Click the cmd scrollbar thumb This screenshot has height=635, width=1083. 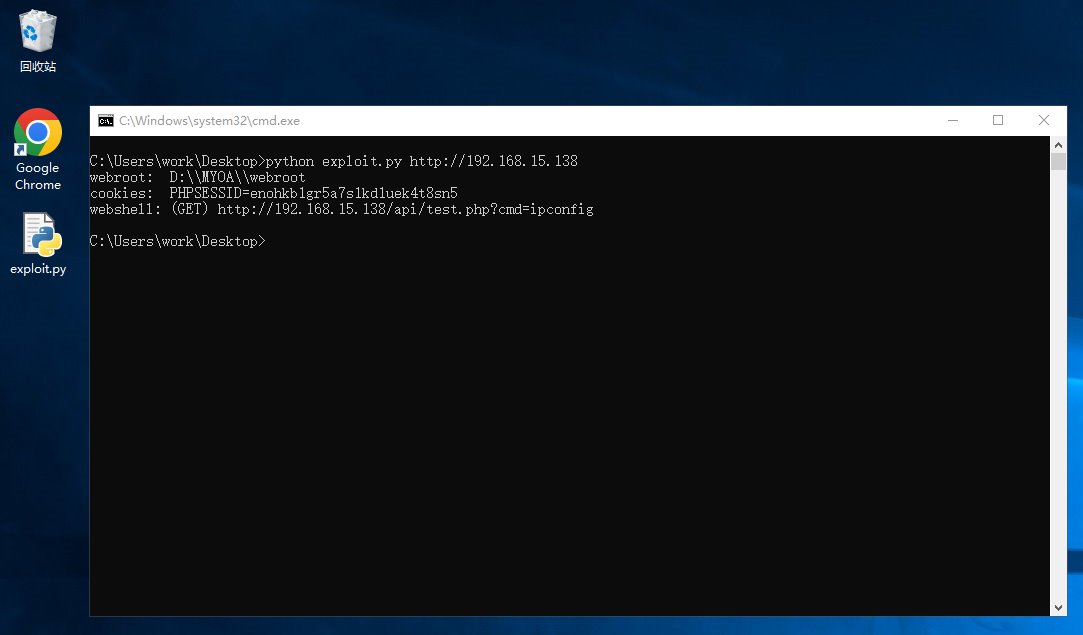pos(1058,162)
